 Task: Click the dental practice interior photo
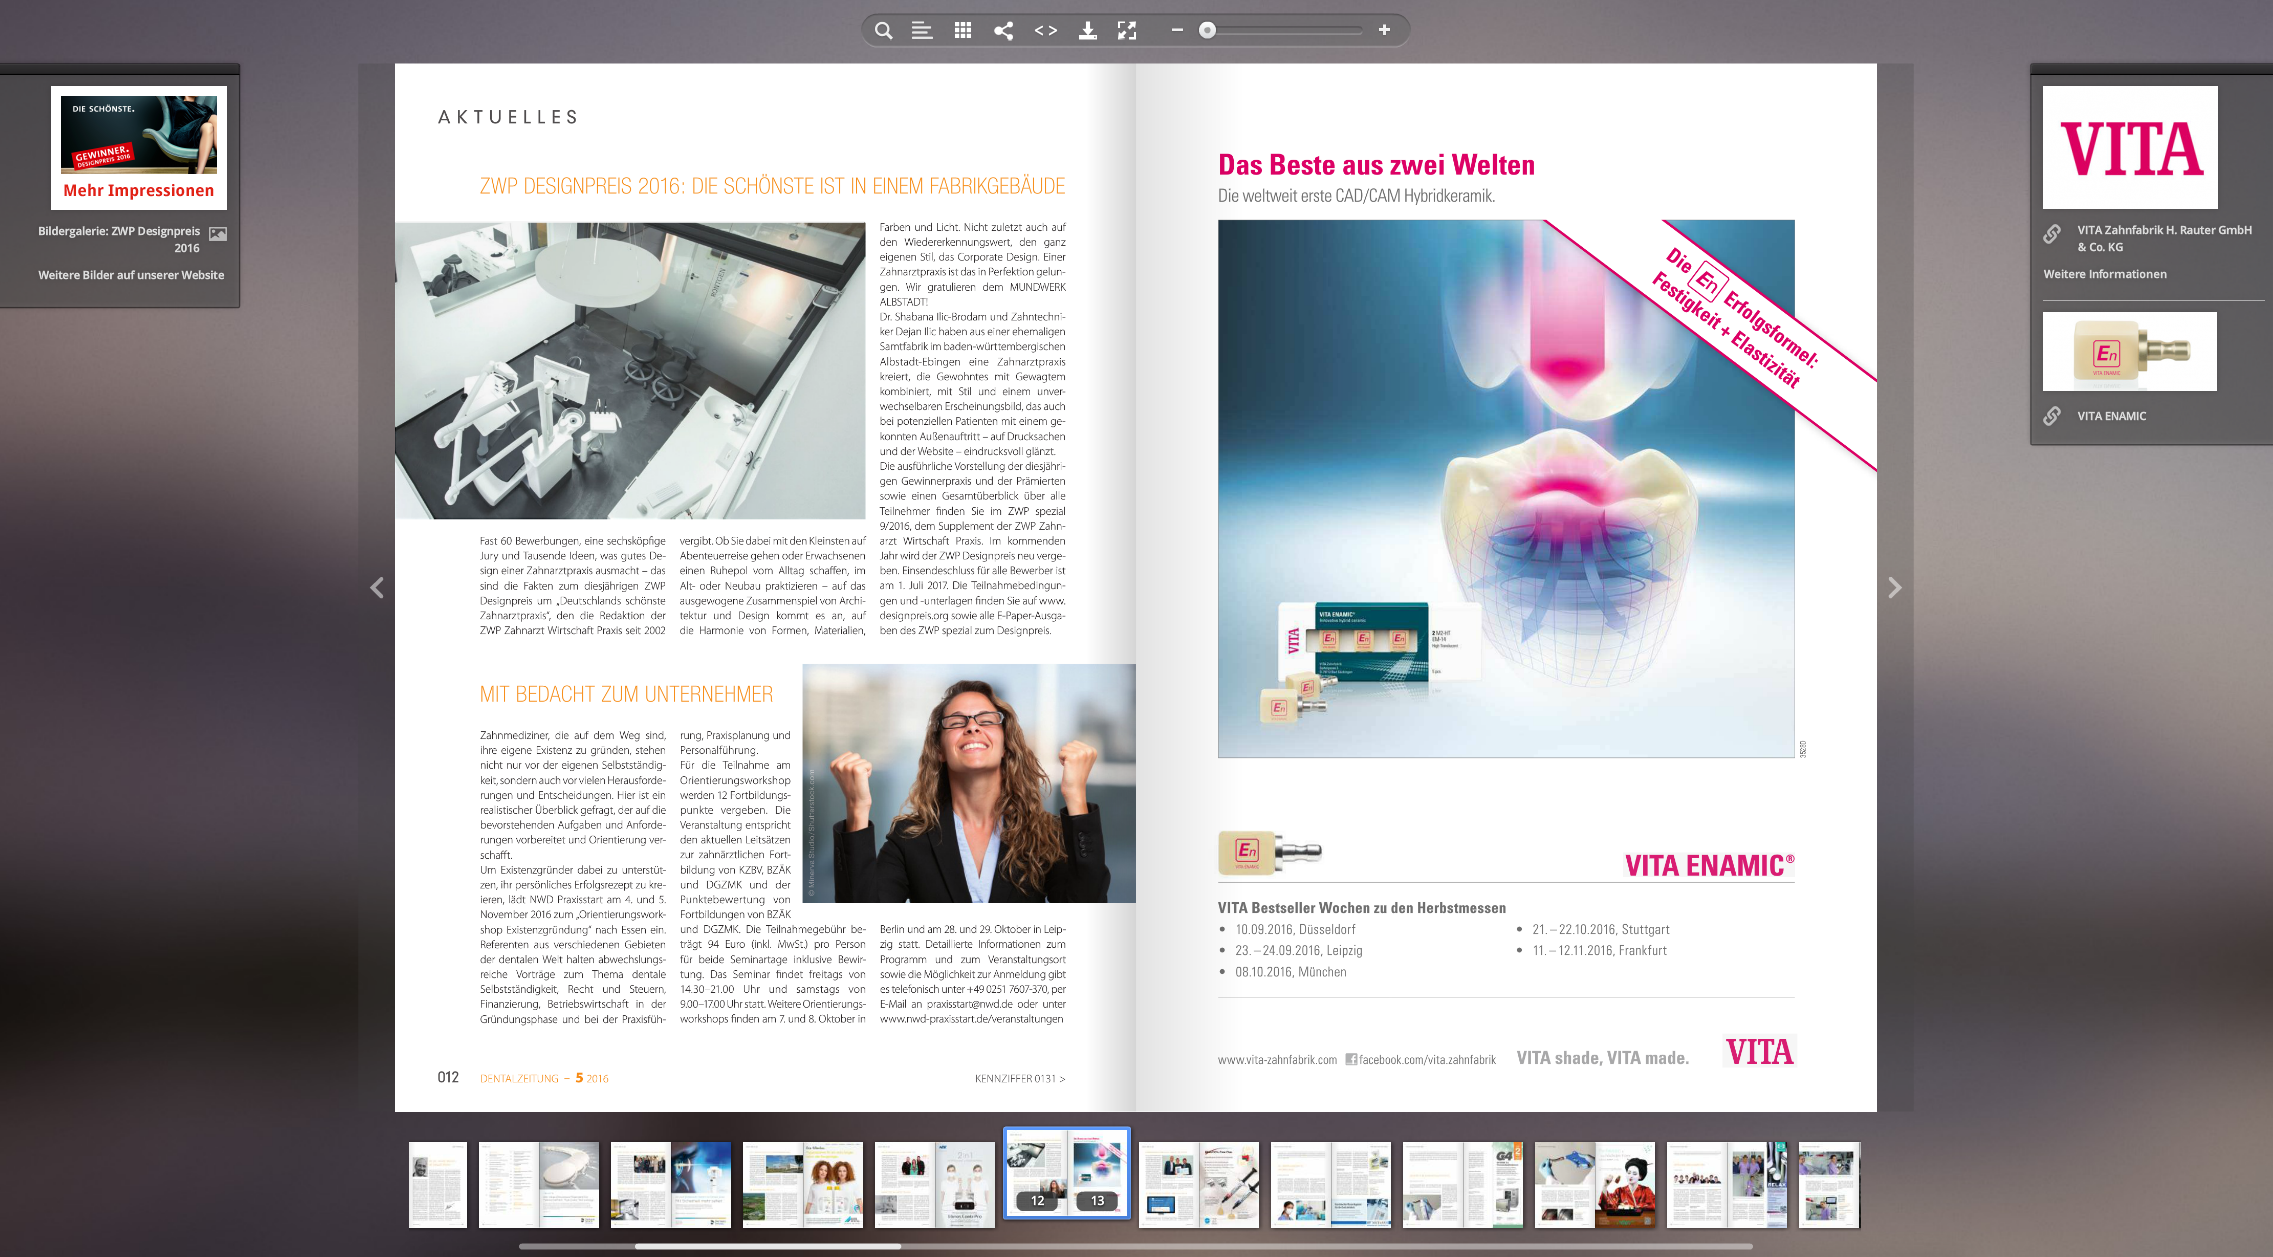click(x=630, y=370)
